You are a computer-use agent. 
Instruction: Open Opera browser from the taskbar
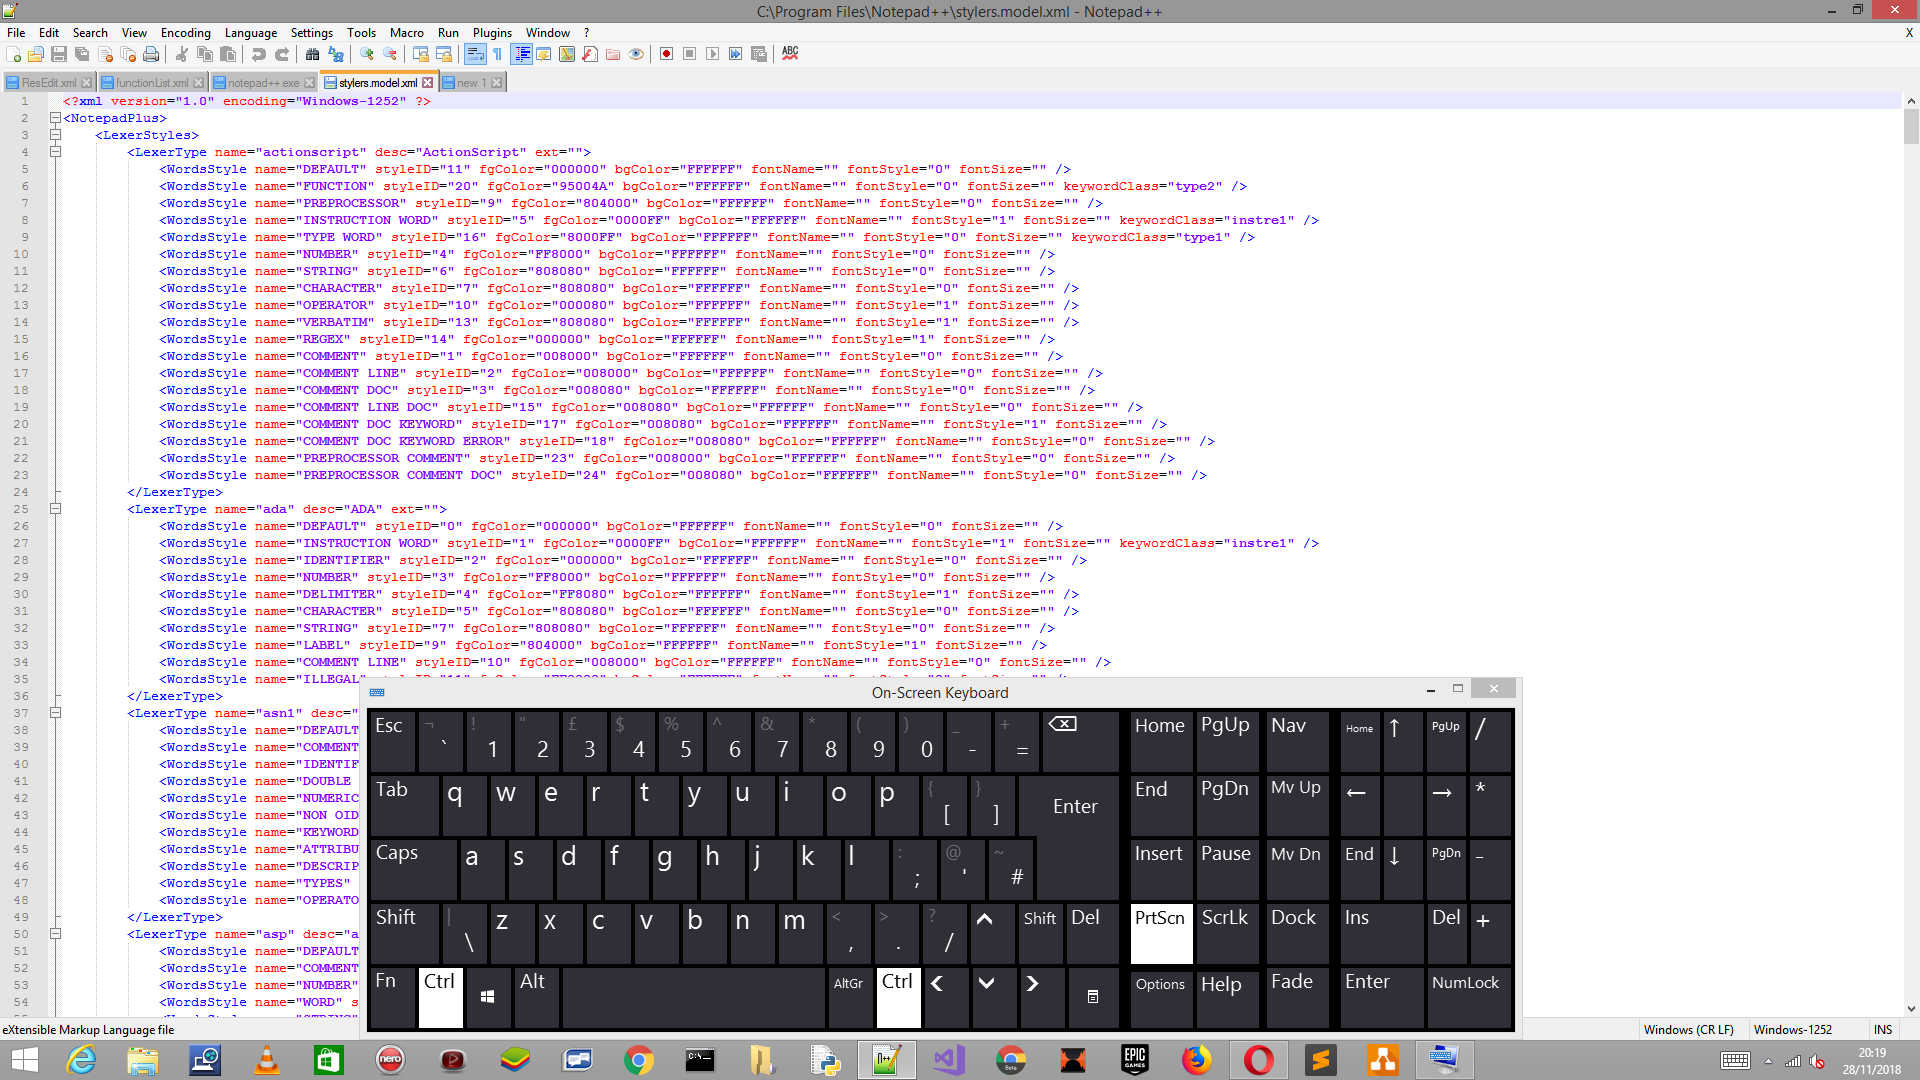point(1259,1060)
